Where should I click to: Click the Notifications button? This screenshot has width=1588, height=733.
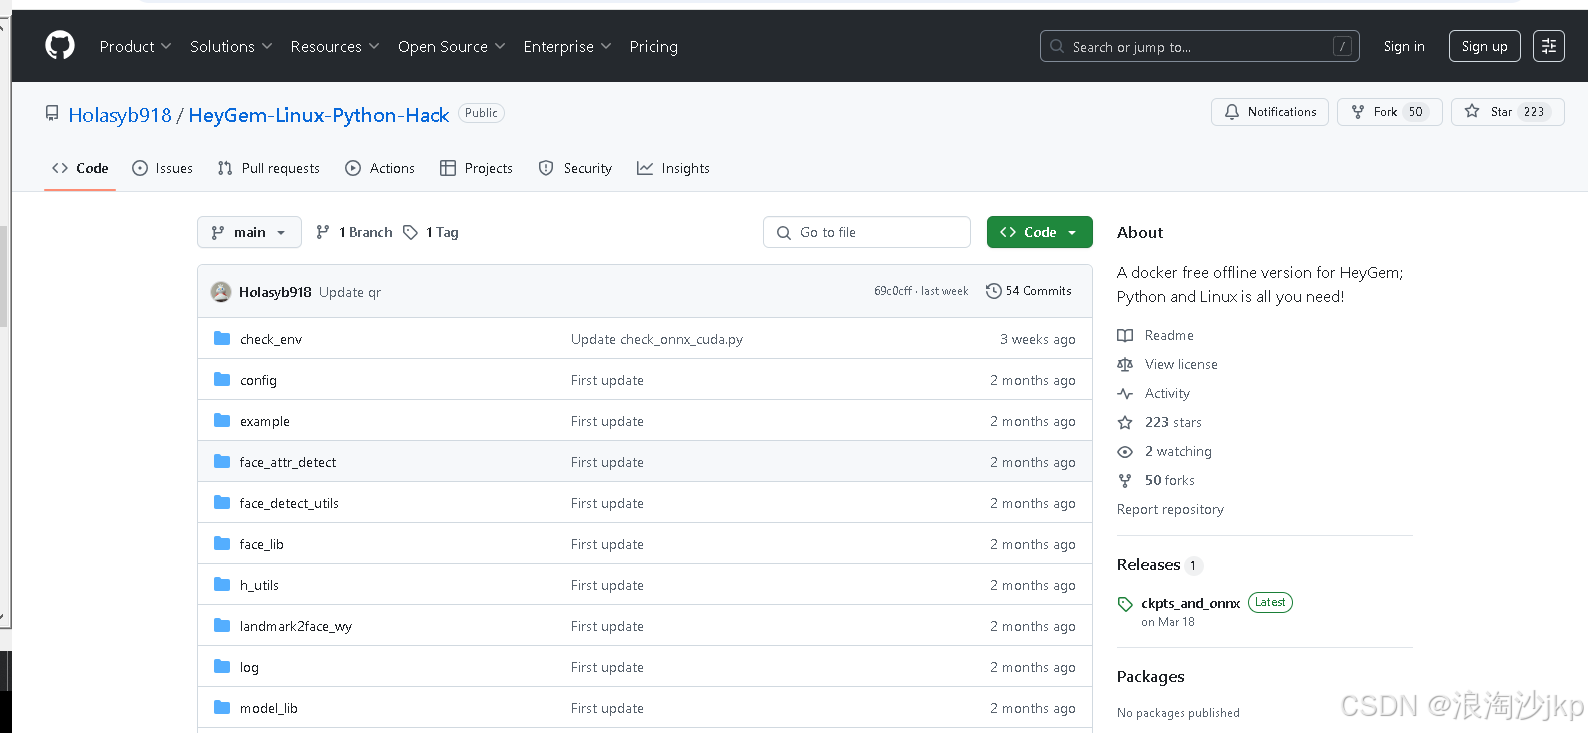coord(1270,112)
